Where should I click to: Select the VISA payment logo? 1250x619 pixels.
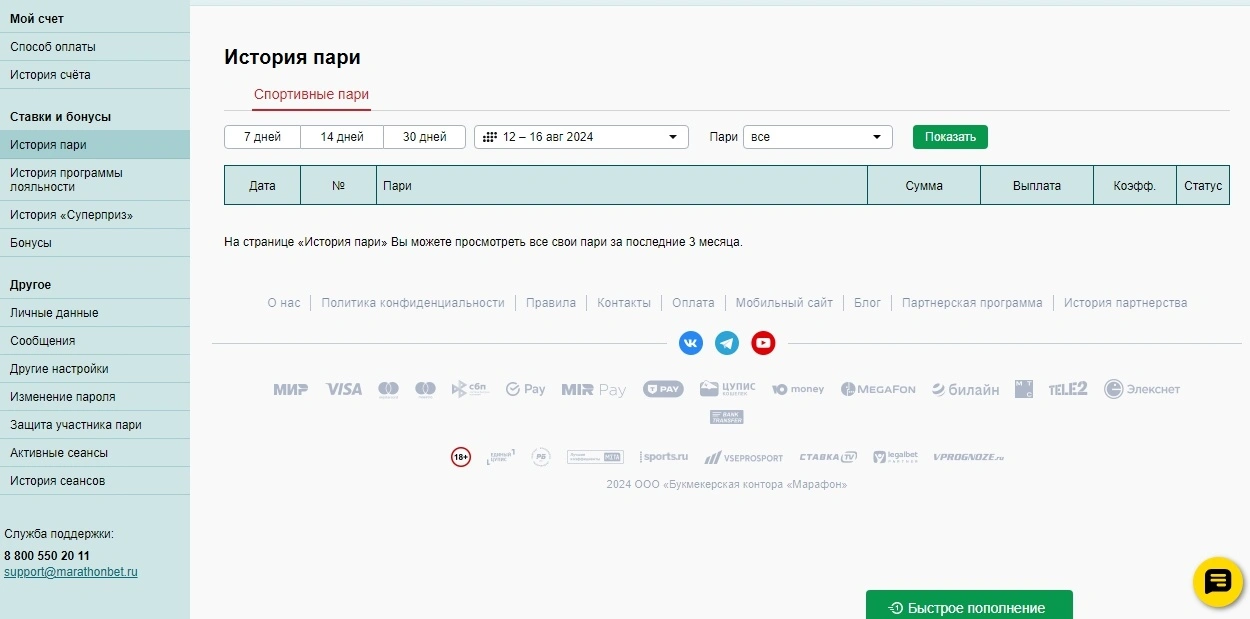344,389
